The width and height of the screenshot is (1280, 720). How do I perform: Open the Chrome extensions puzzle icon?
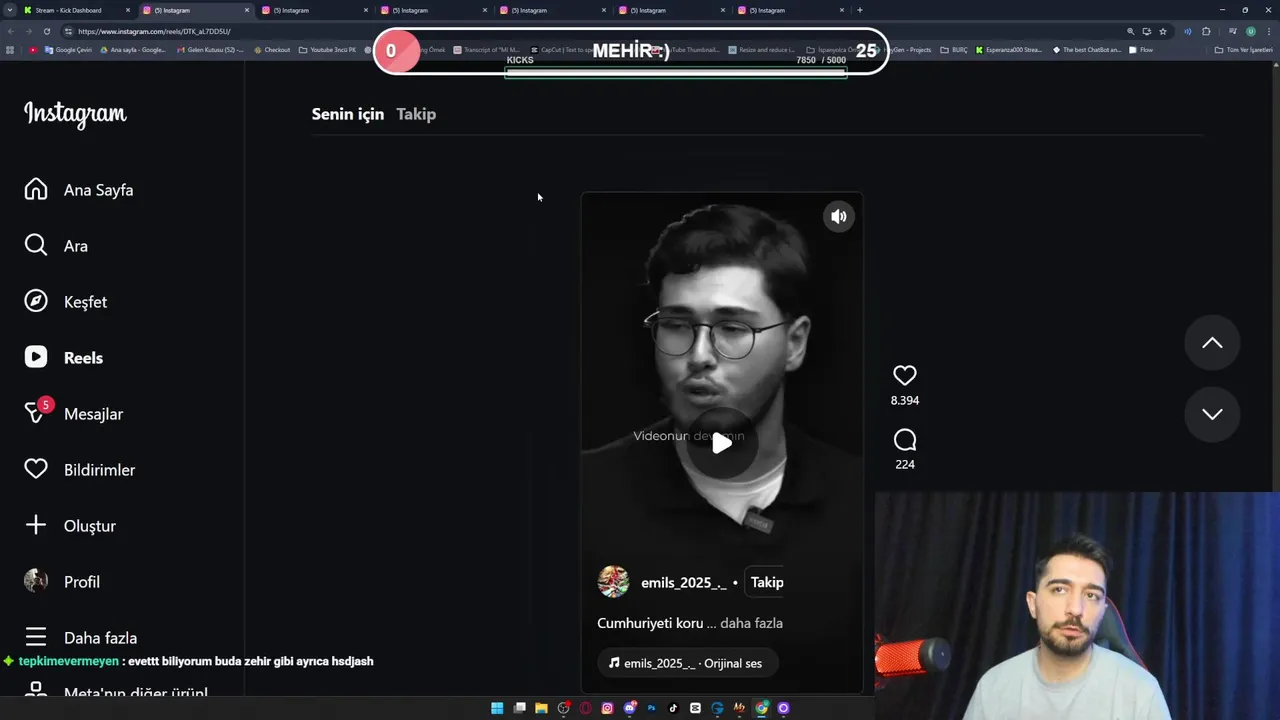point(1206,31)
